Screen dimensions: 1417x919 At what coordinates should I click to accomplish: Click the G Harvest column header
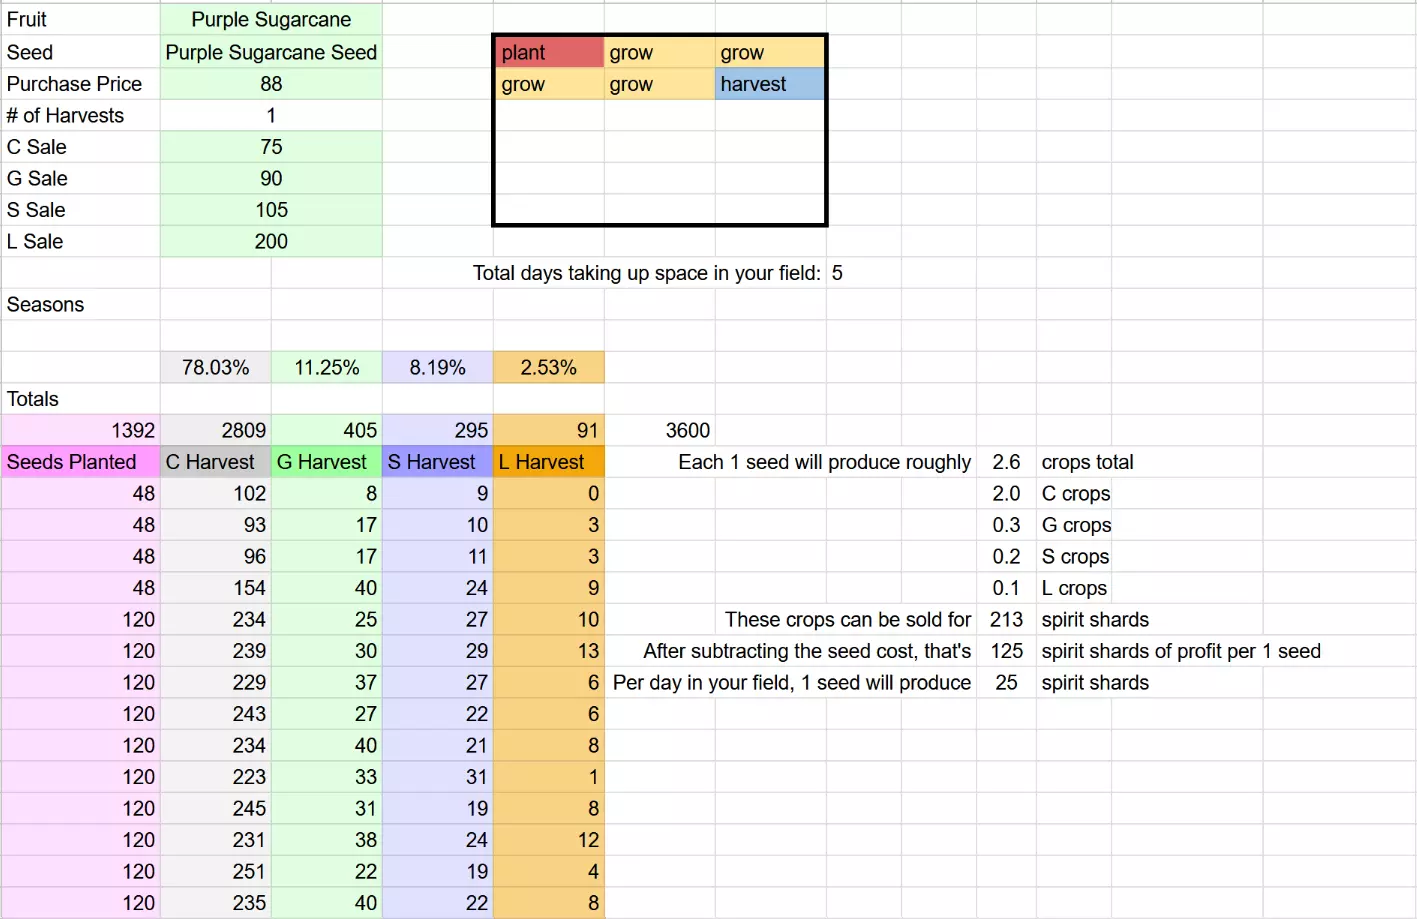click(326, 462)
